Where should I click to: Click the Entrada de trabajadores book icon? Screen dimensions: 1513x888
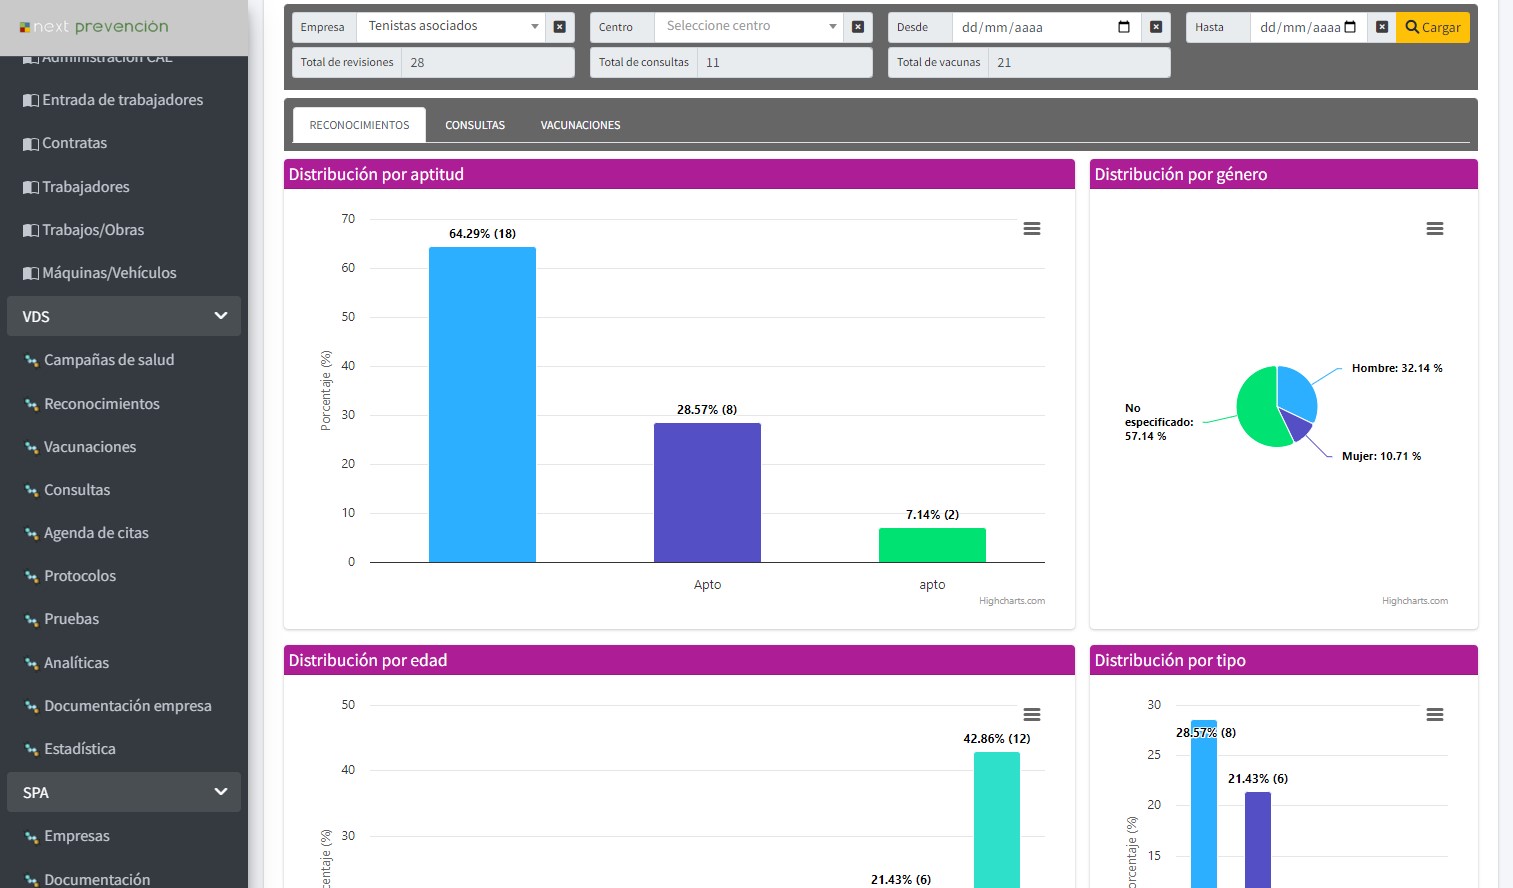click(x=31, y=101)
